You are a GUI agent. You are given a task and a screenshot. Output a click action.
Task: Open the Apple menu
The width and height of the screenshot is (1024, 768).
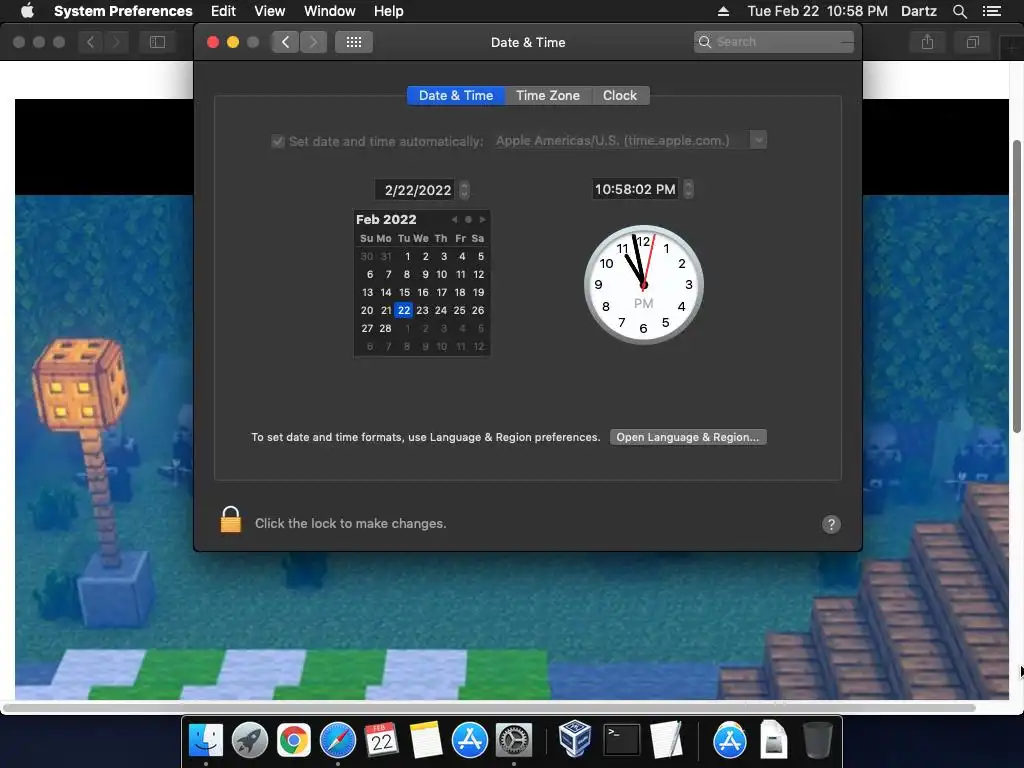click(27, 10)
